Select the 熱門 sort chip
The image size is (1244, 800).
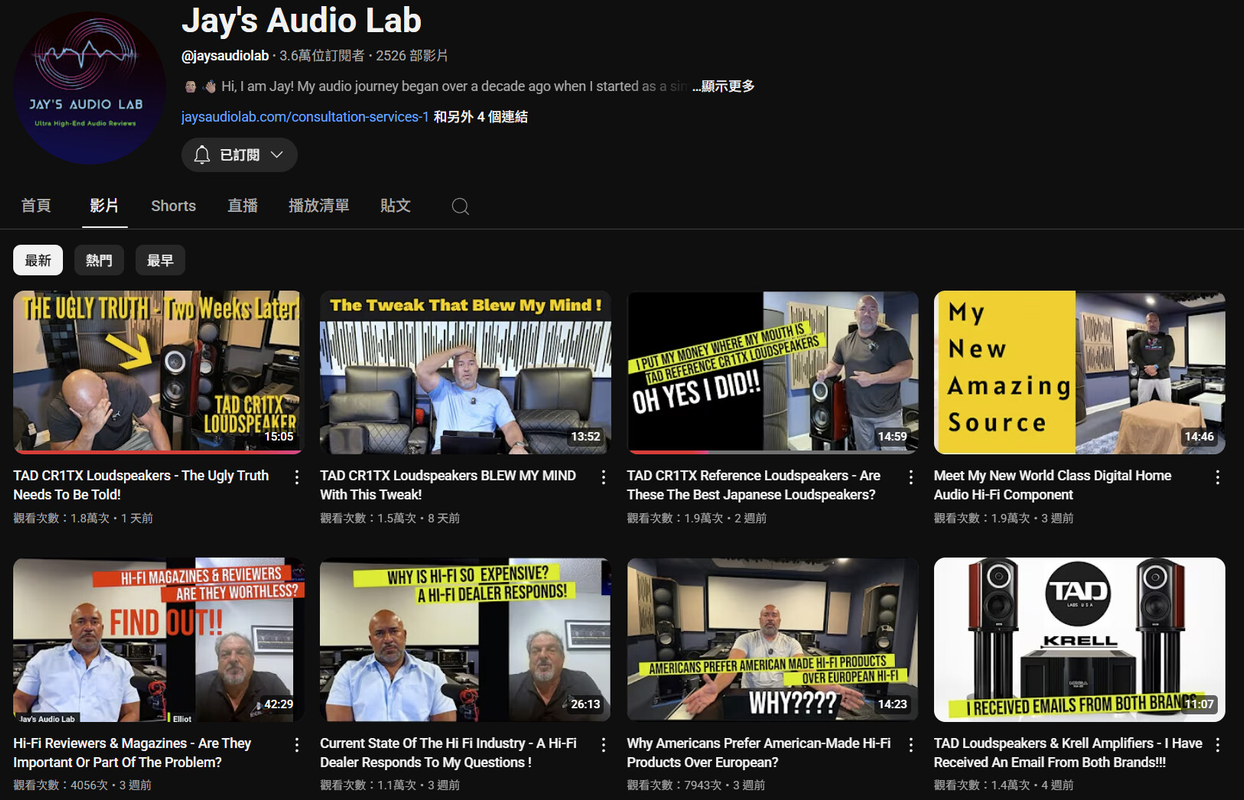[x=99, y=260]
